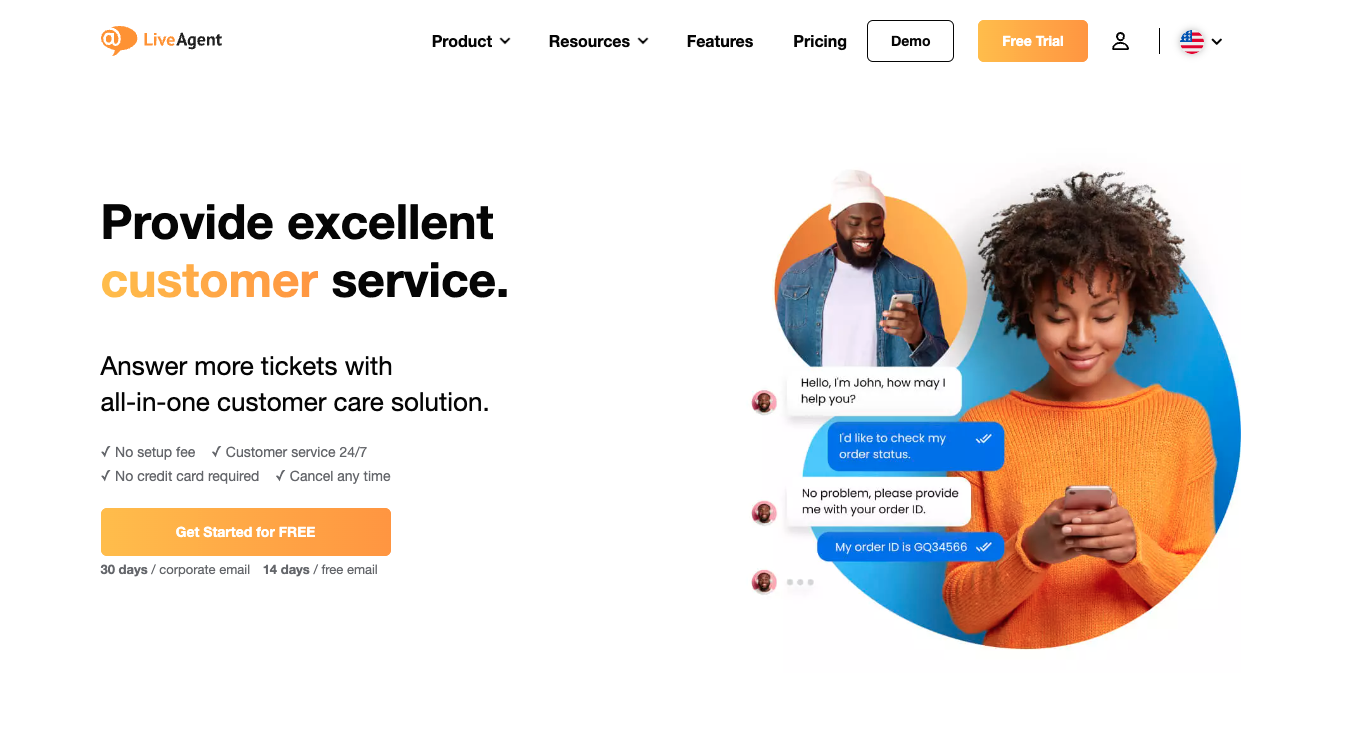Open the user account profile icon
Image resolution: width=1371 pixels, height=740 pixels.
point(1120,41)
